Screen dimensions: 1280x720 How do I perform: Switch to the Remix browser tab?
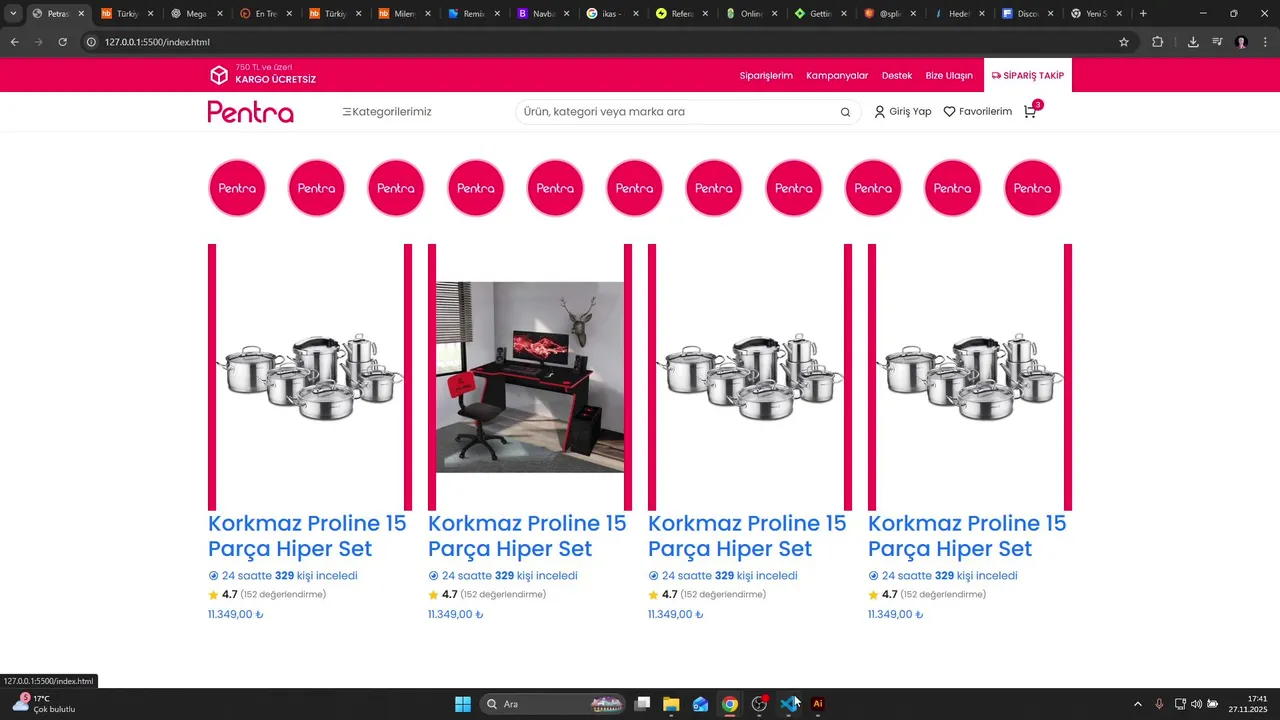(472, 14)
